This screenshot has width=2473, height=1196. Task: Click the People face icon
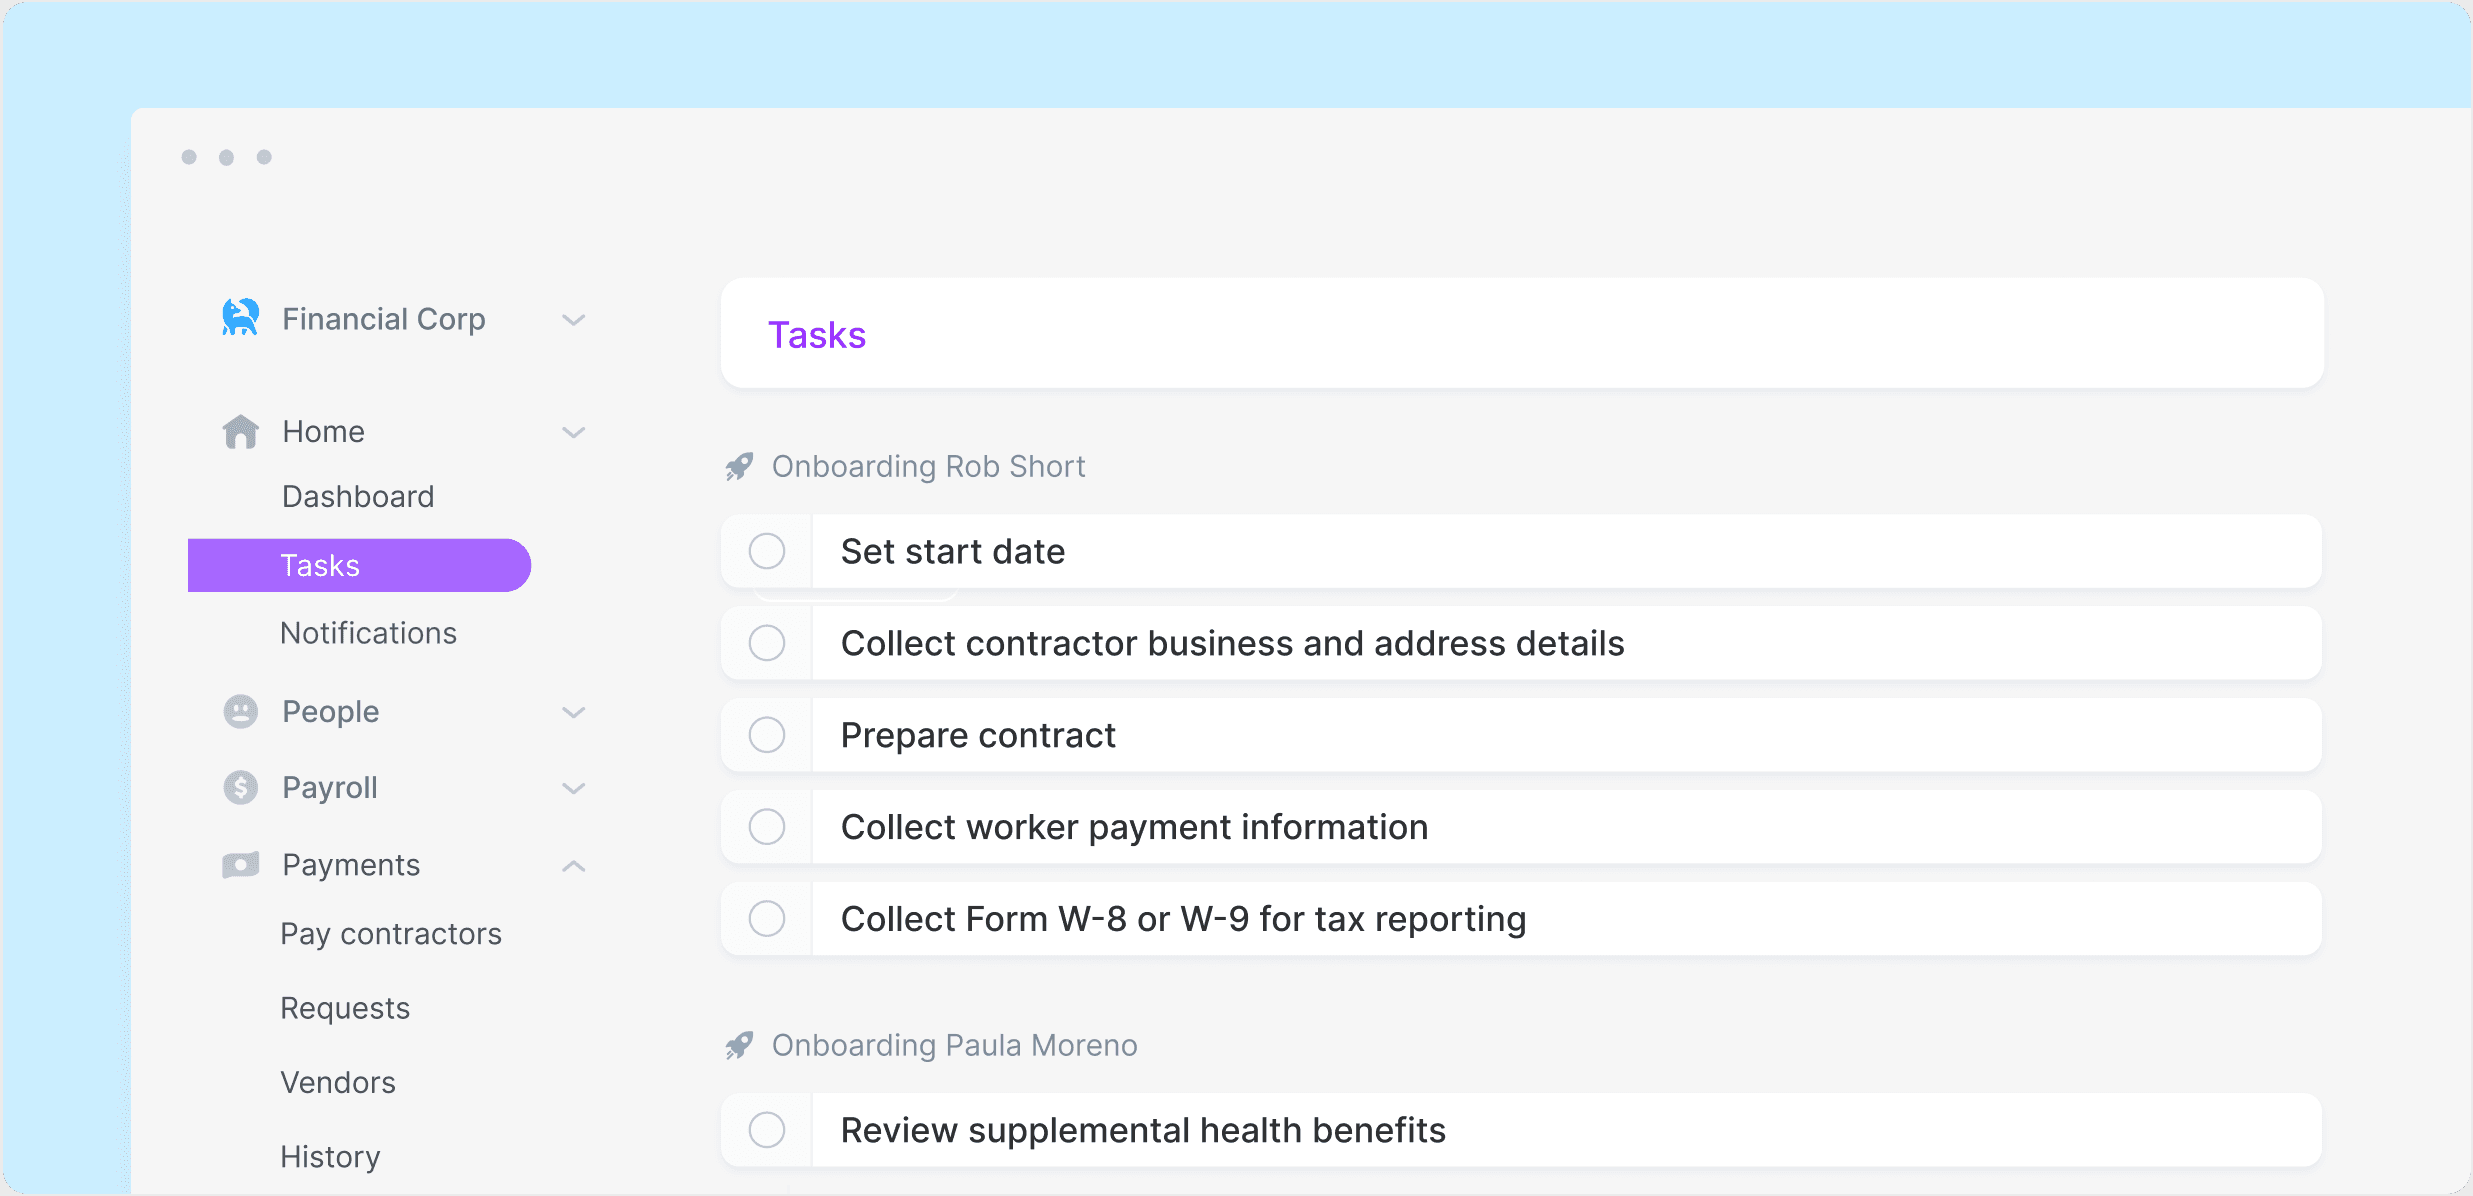pyautogui.click(x=240, y=712)
